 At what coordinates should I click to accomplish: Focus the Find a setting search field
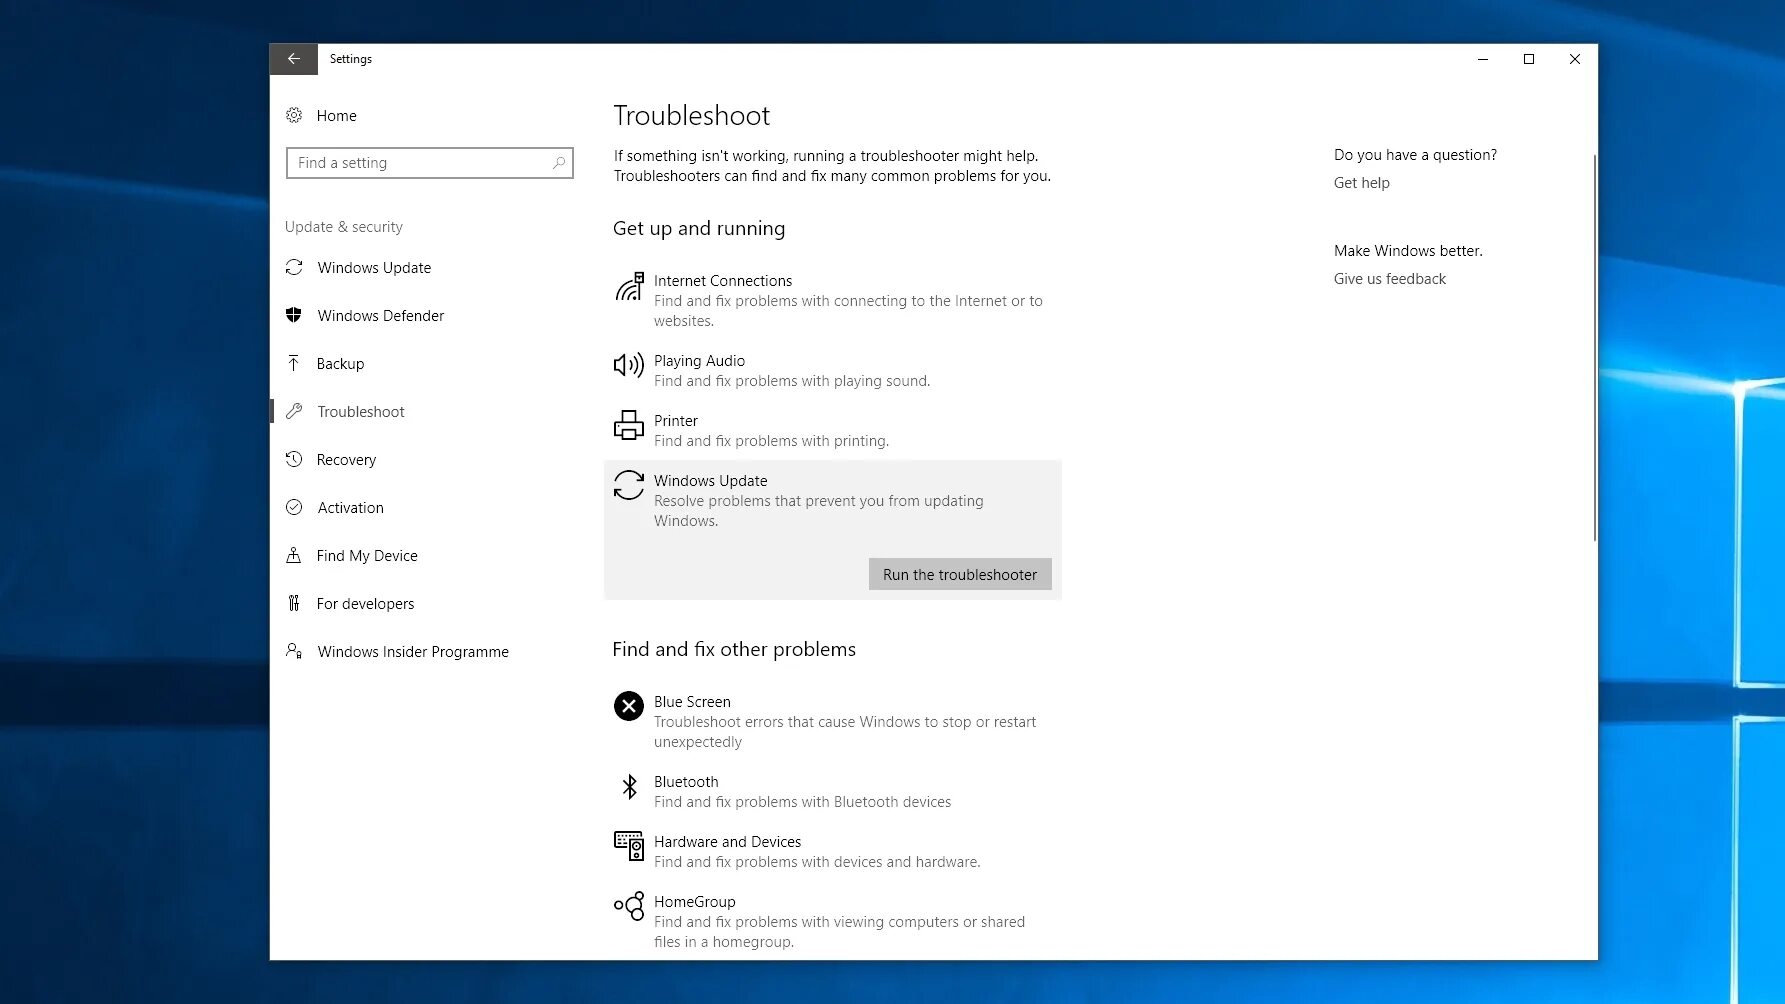430,163
